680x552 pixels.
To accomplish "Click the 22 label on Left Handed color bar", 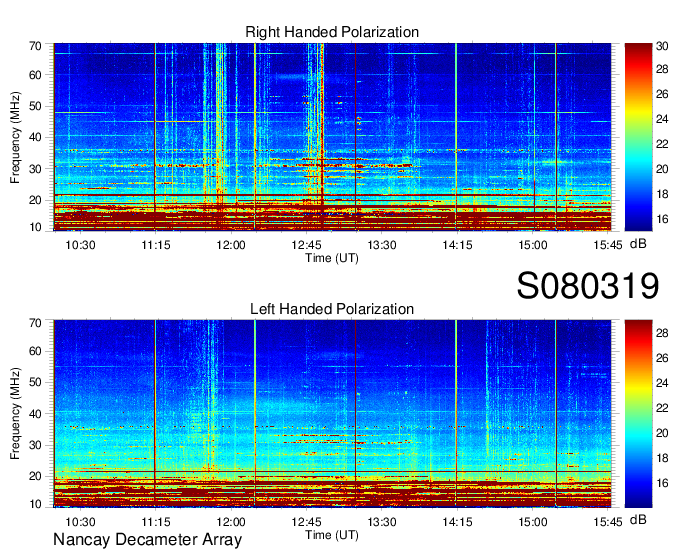I will pyautogui.click(x=662, y=408).
